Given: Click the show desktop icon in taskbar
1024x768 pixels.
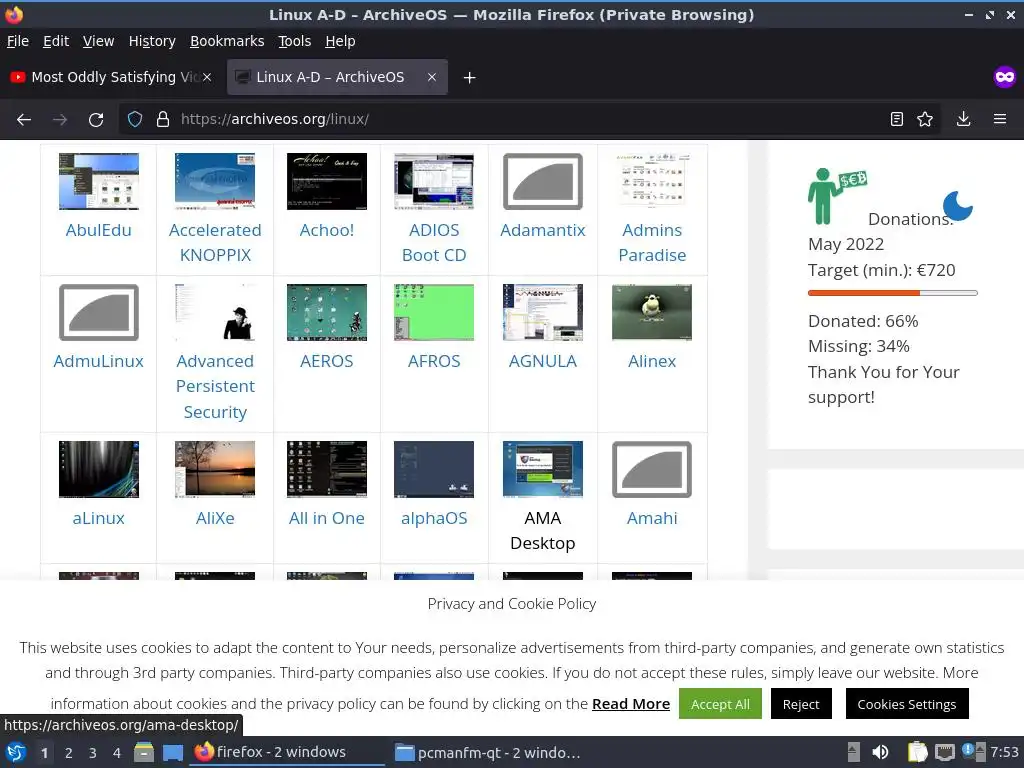Looking at the screenshot, I should pos(173,752).
